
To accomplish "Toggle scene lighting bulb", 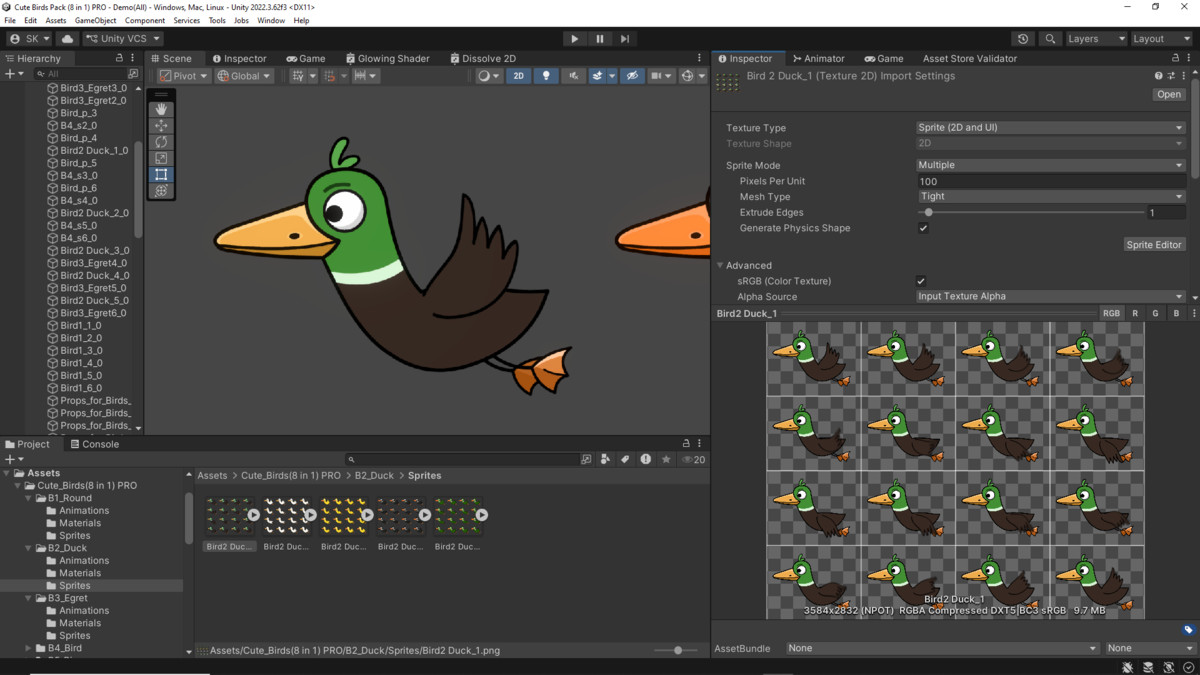I will point(546,76).
